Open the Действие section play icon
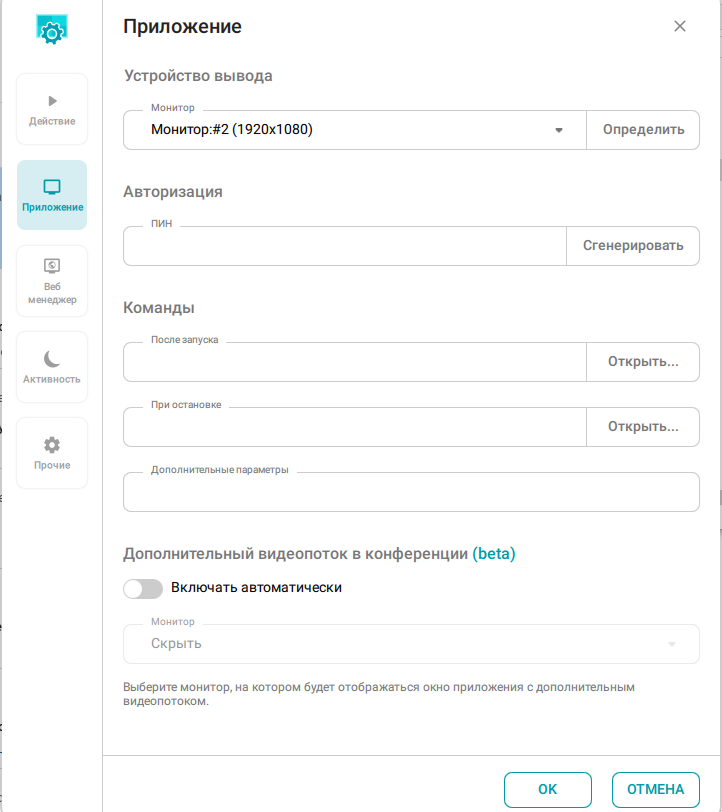The image size is (722, 812). (x=52, y=100)
